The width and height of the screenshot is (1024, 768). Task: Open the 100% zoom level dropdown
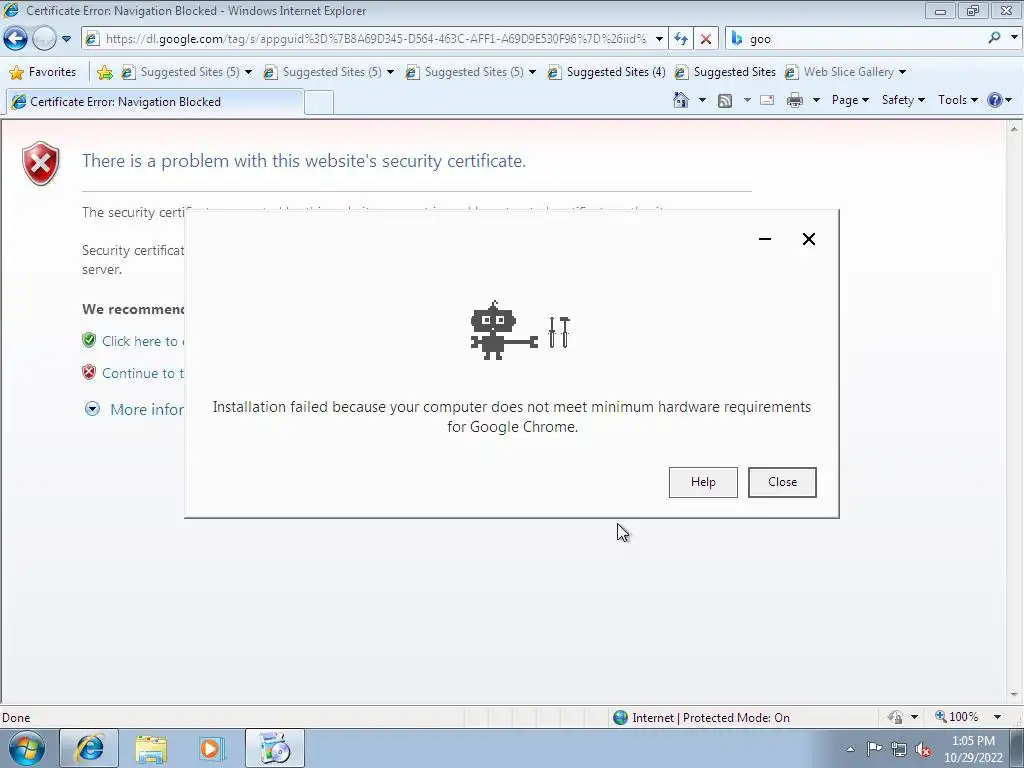click(997, 717)
